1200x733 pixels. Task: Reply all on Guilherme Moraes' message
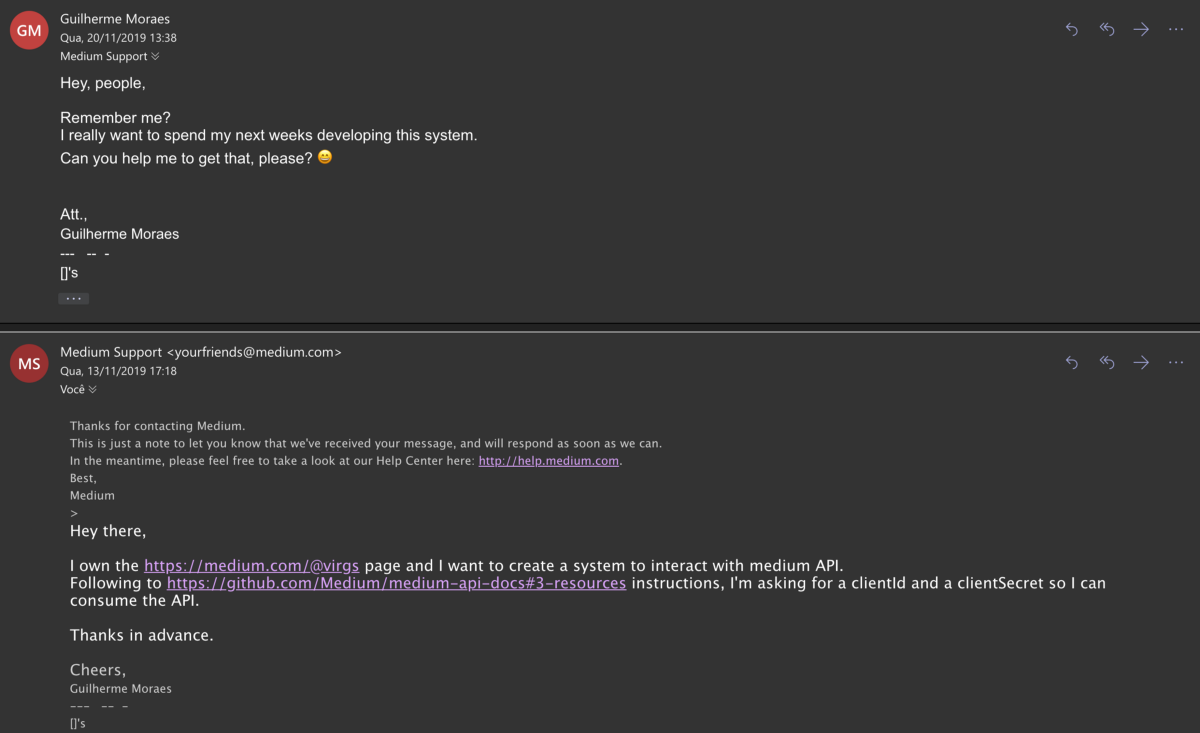(1107, 30)
